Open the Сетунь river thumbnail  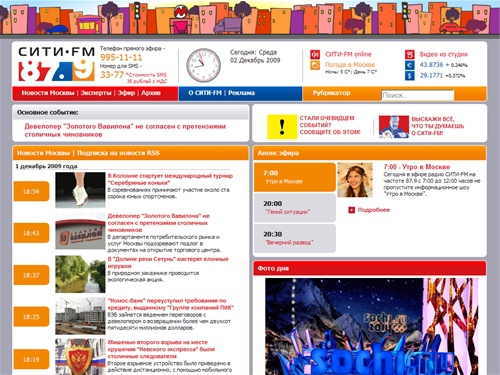tap(80, 274)
